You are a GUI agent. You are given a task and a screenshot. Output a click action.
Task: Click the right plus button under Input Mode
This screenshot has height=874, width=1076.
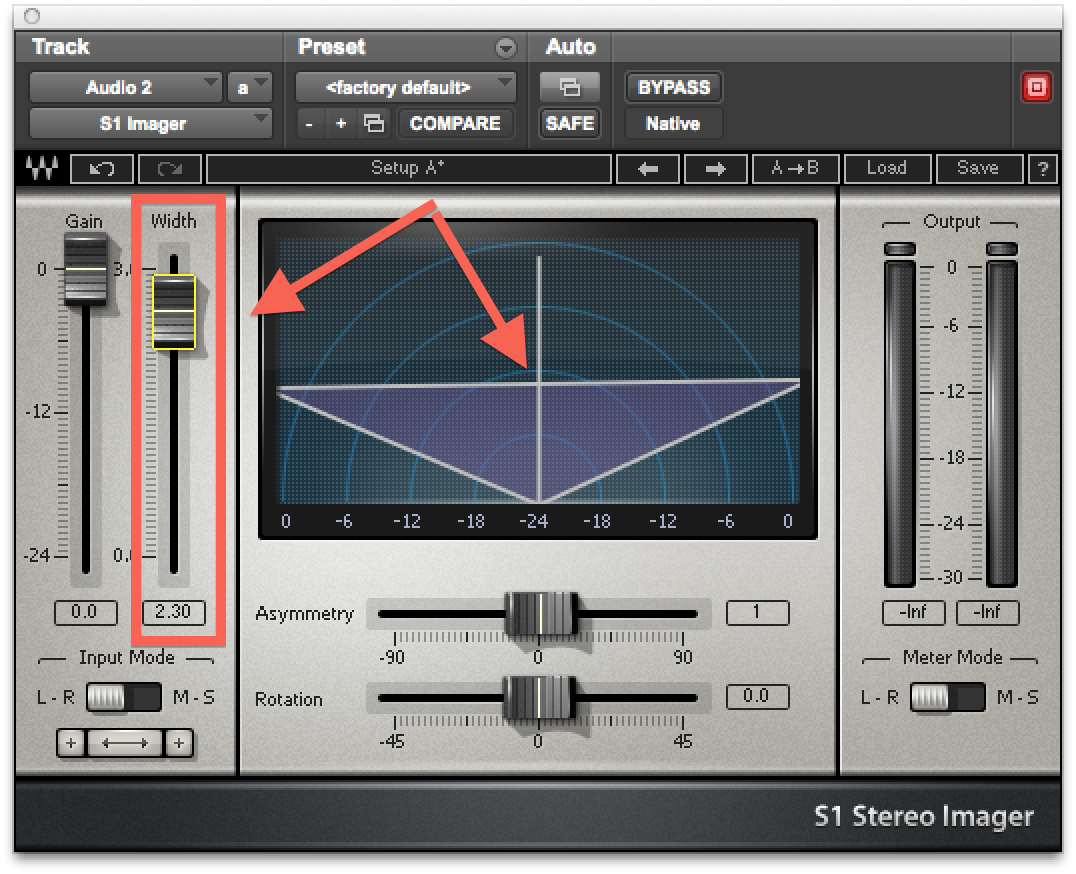pos(178,743)
